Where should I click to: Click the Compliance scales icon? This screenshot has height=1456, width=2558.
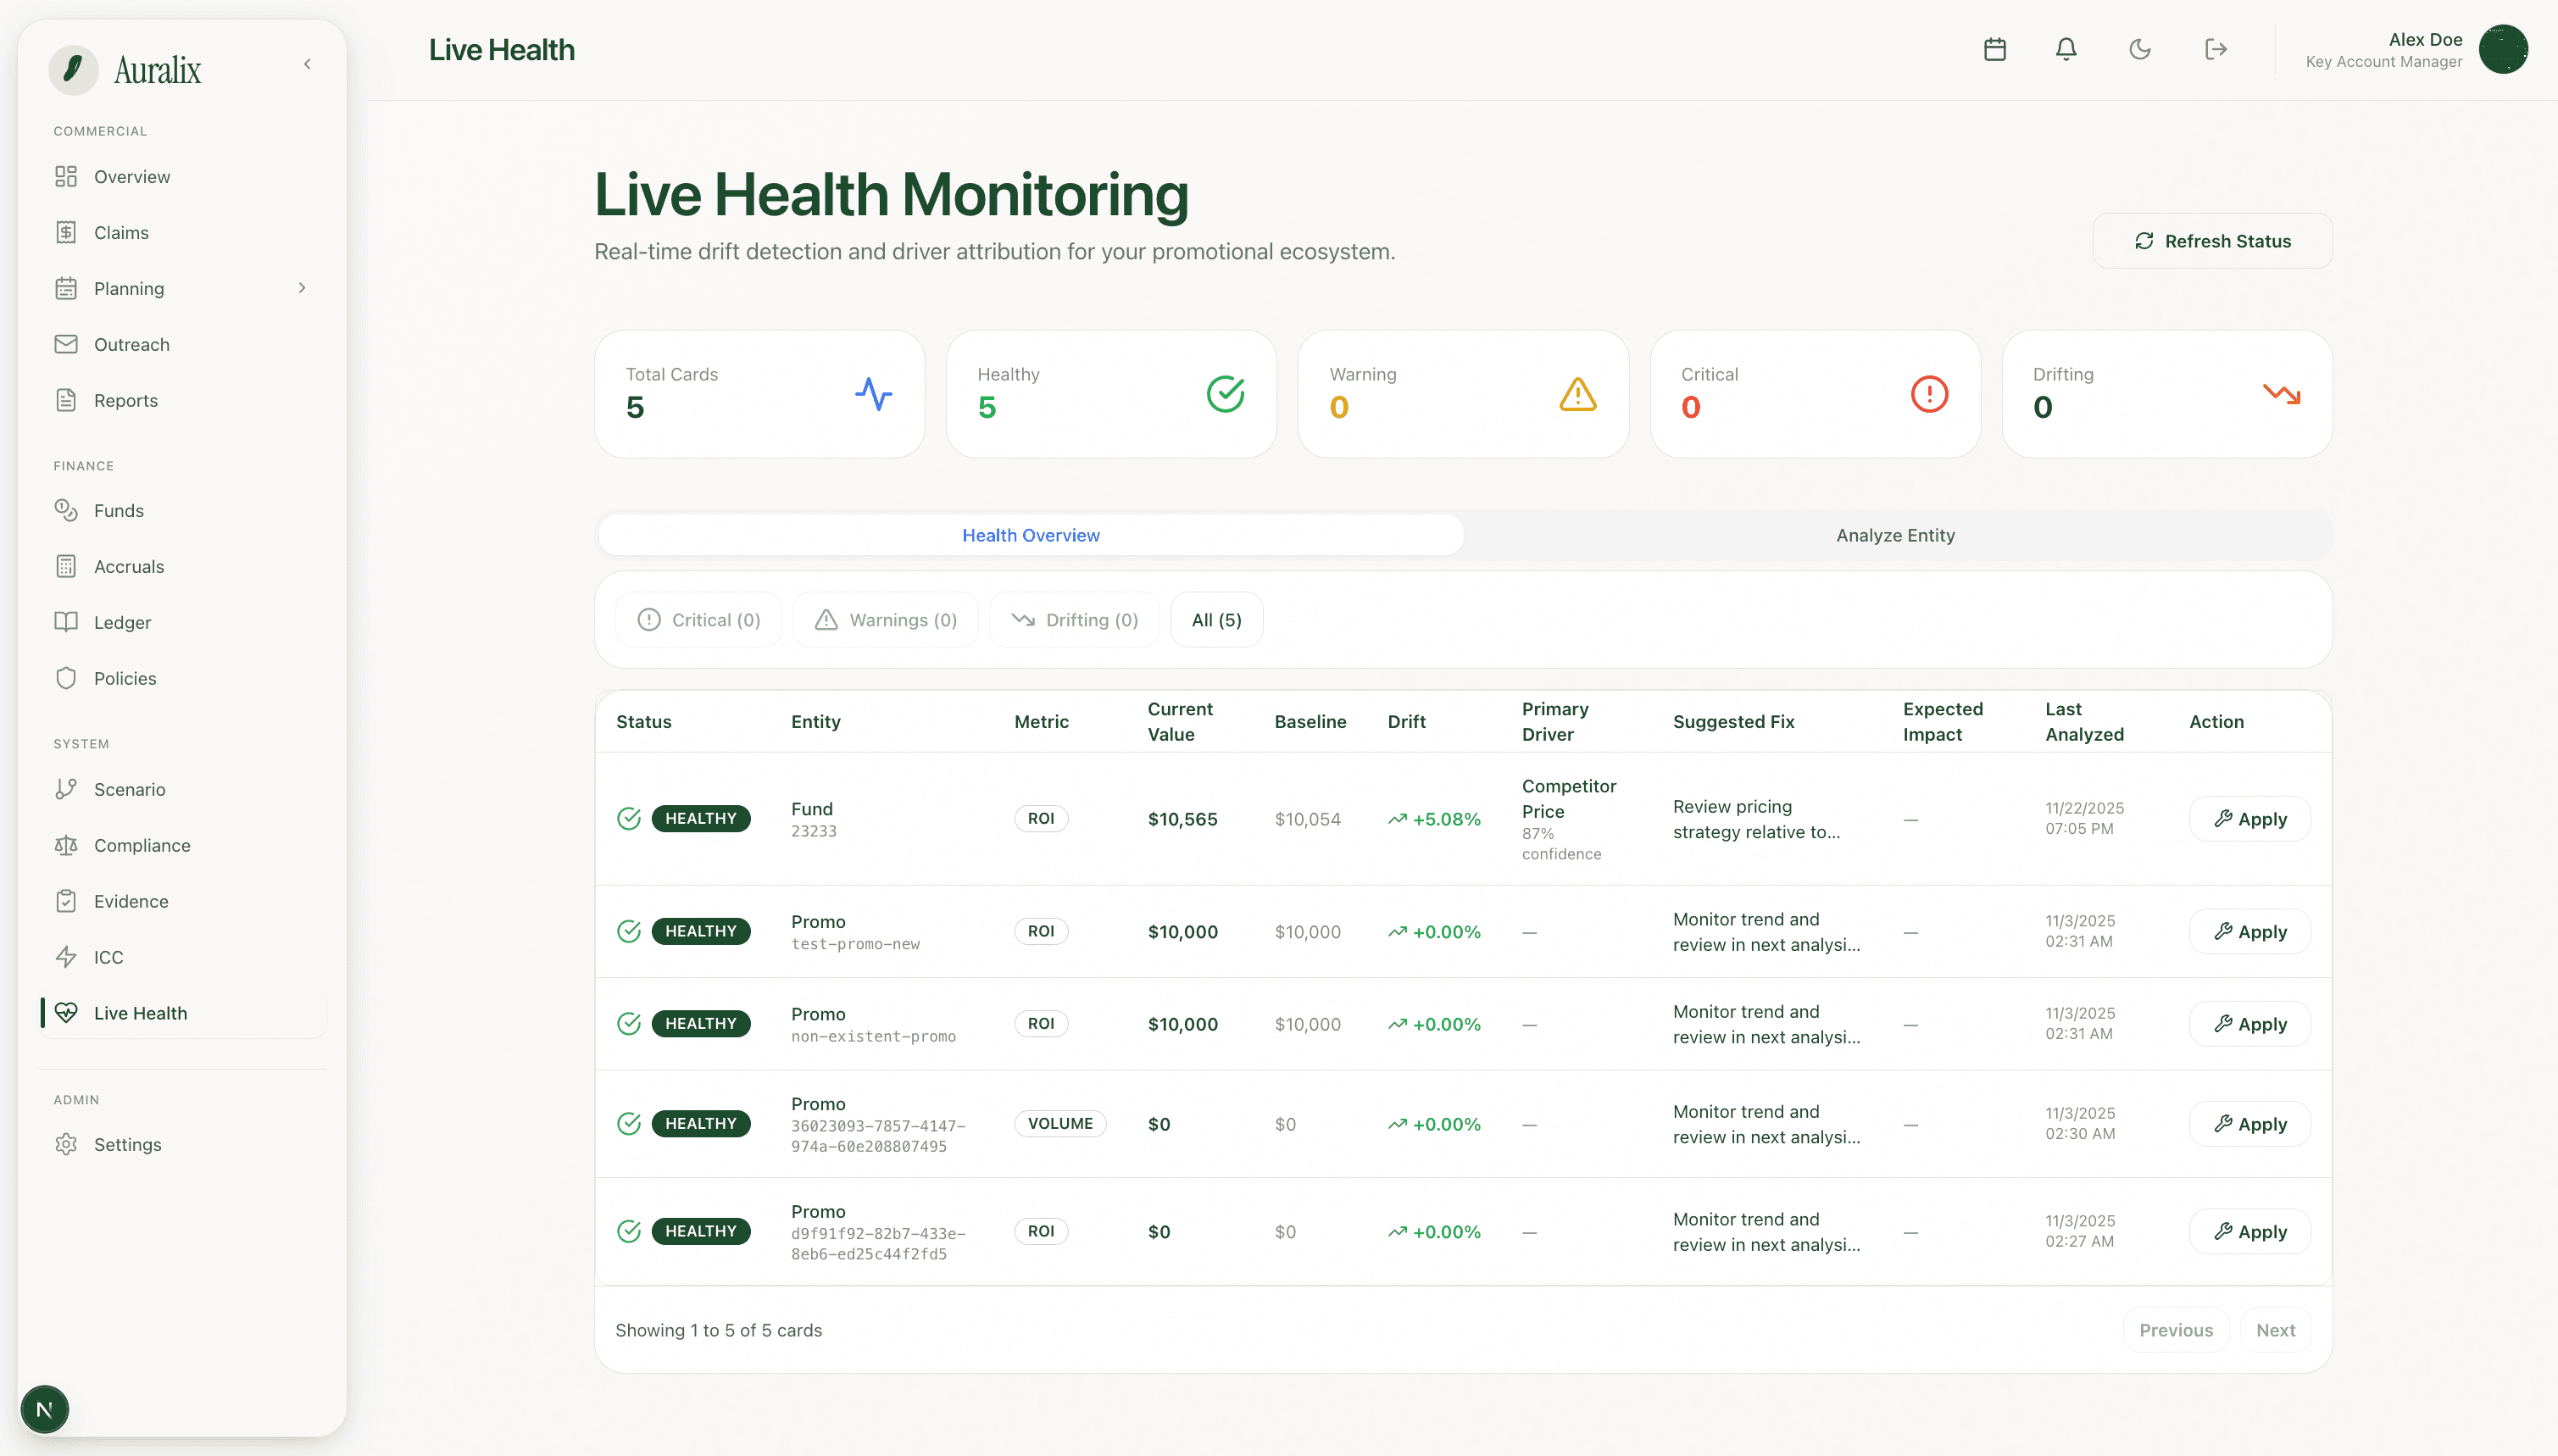pos(66,845)
